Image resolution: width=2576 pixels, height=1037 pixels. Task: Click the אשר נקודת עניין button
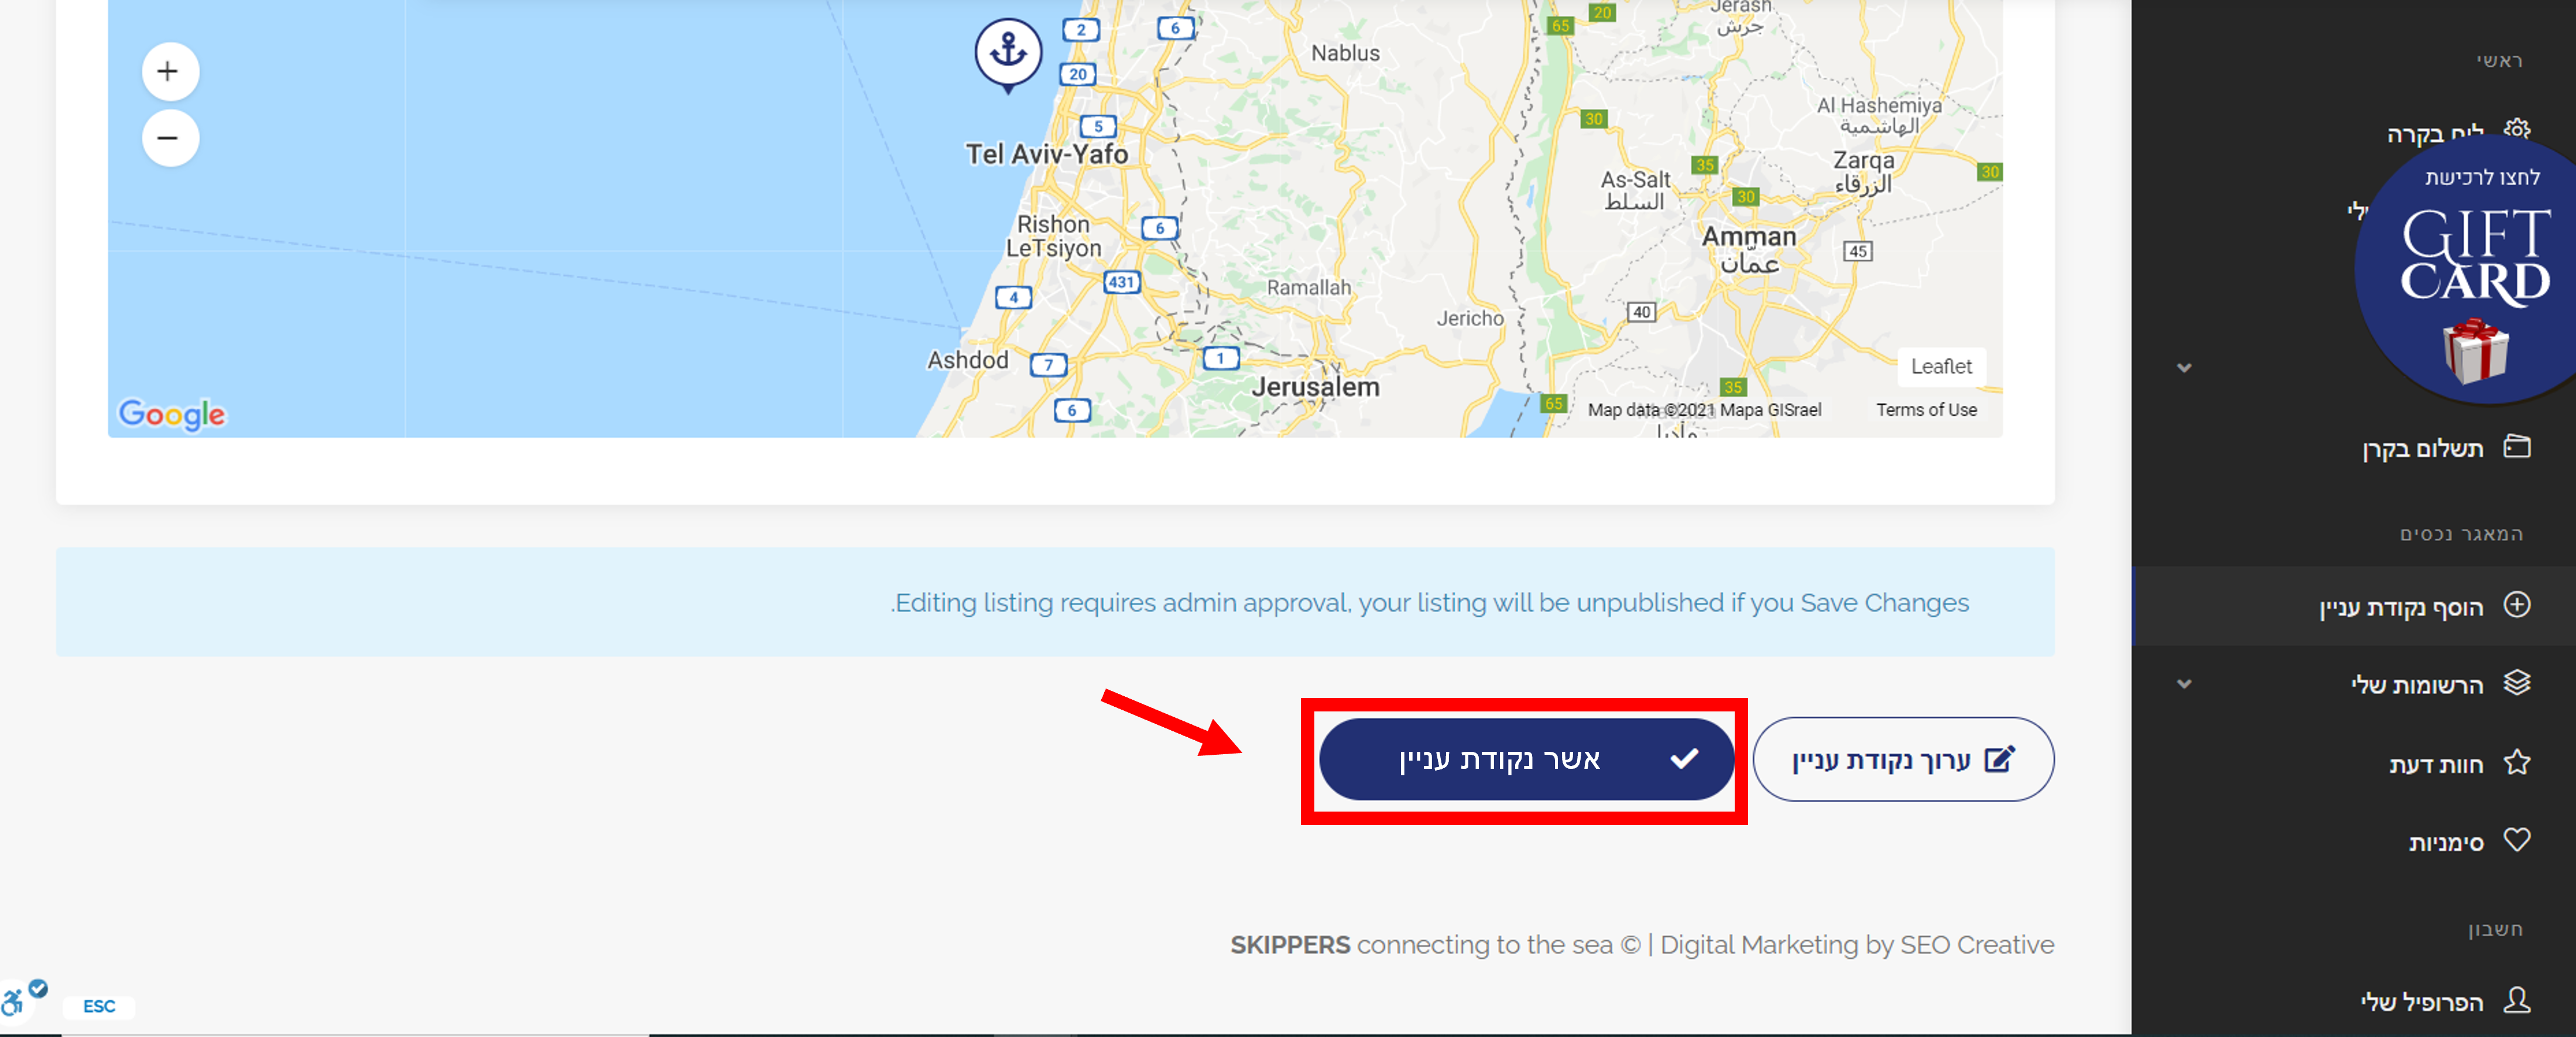[1525, 759]
